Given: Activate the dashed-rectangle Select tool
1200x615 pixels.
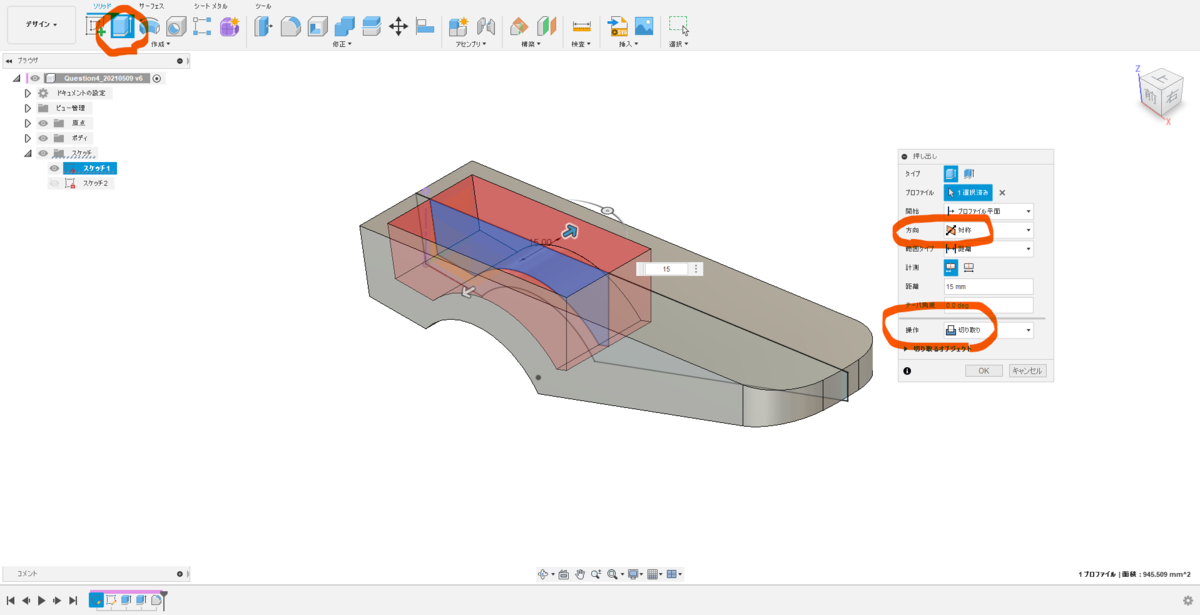Looking at the screenshot, I should coord(678,27).
